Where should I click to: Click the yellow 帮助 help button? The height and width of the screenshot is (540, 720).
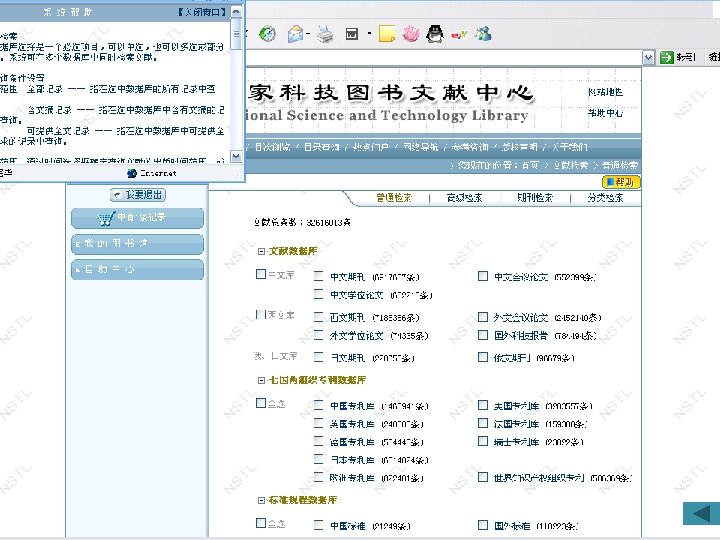point(621,182)
